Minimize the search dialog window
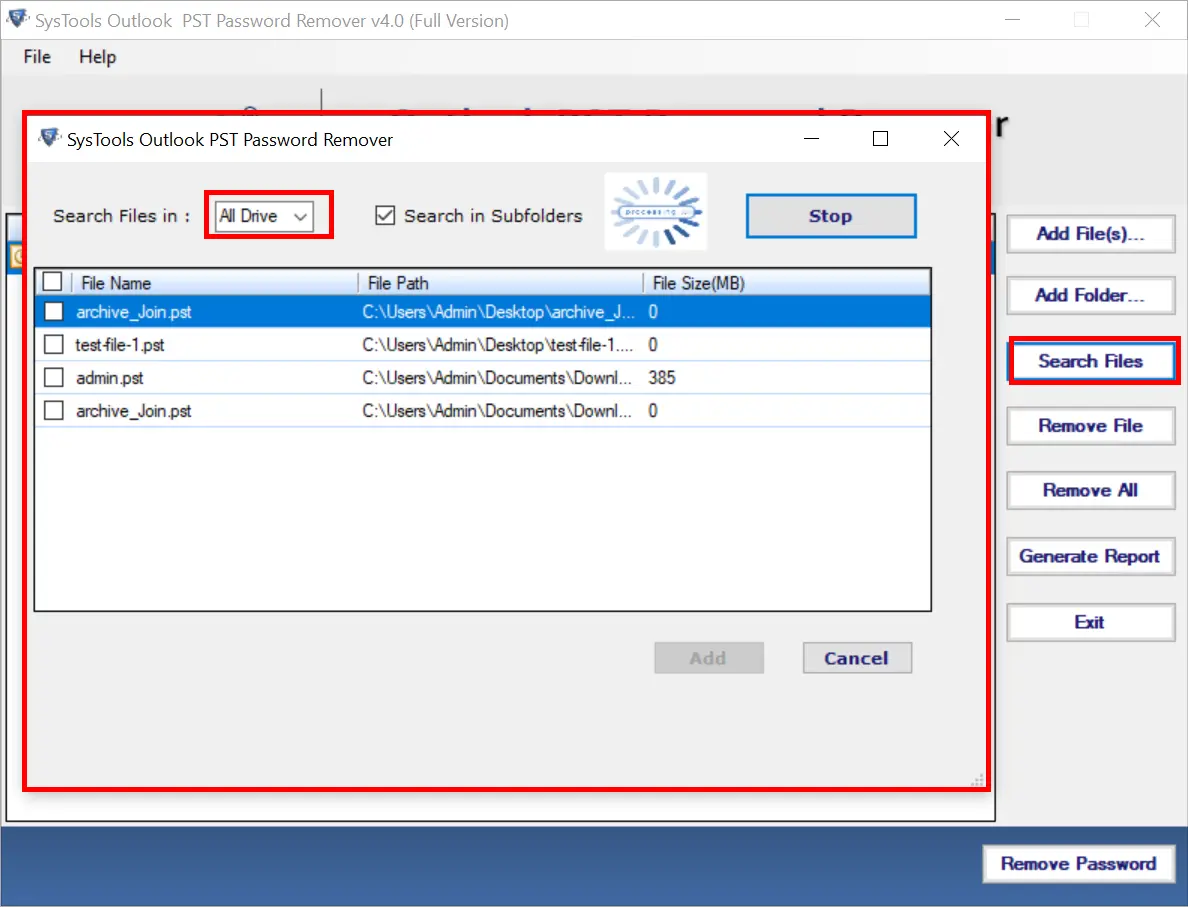1188x907 pixels. tap(811, 139)
